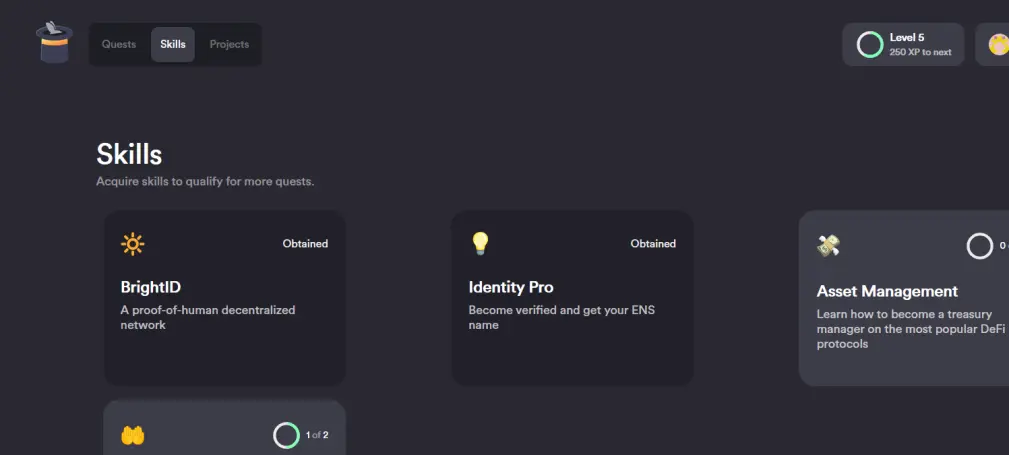Screen dimensions: 1009x455
Task: Switch to the Projects tab
Action: coord(229,44)
